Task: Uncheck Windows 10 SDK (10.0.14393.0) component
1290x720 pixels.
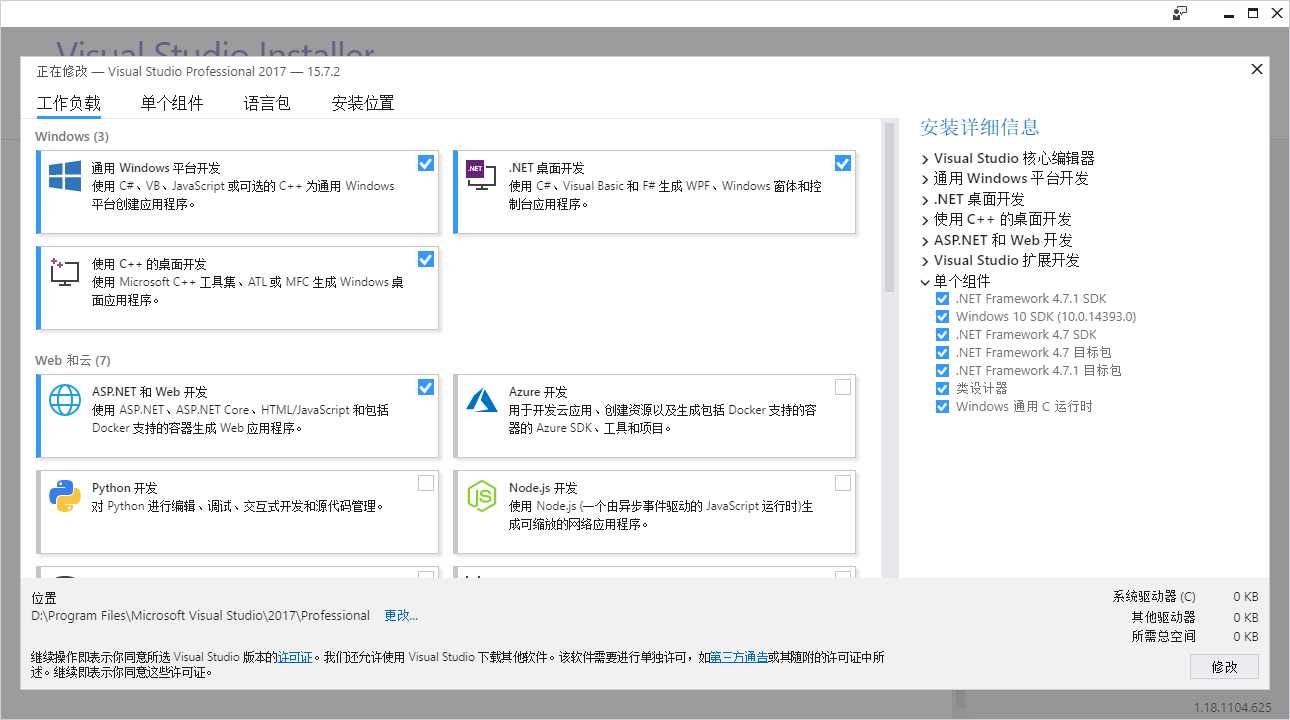Action: click(x=942, y=317)
